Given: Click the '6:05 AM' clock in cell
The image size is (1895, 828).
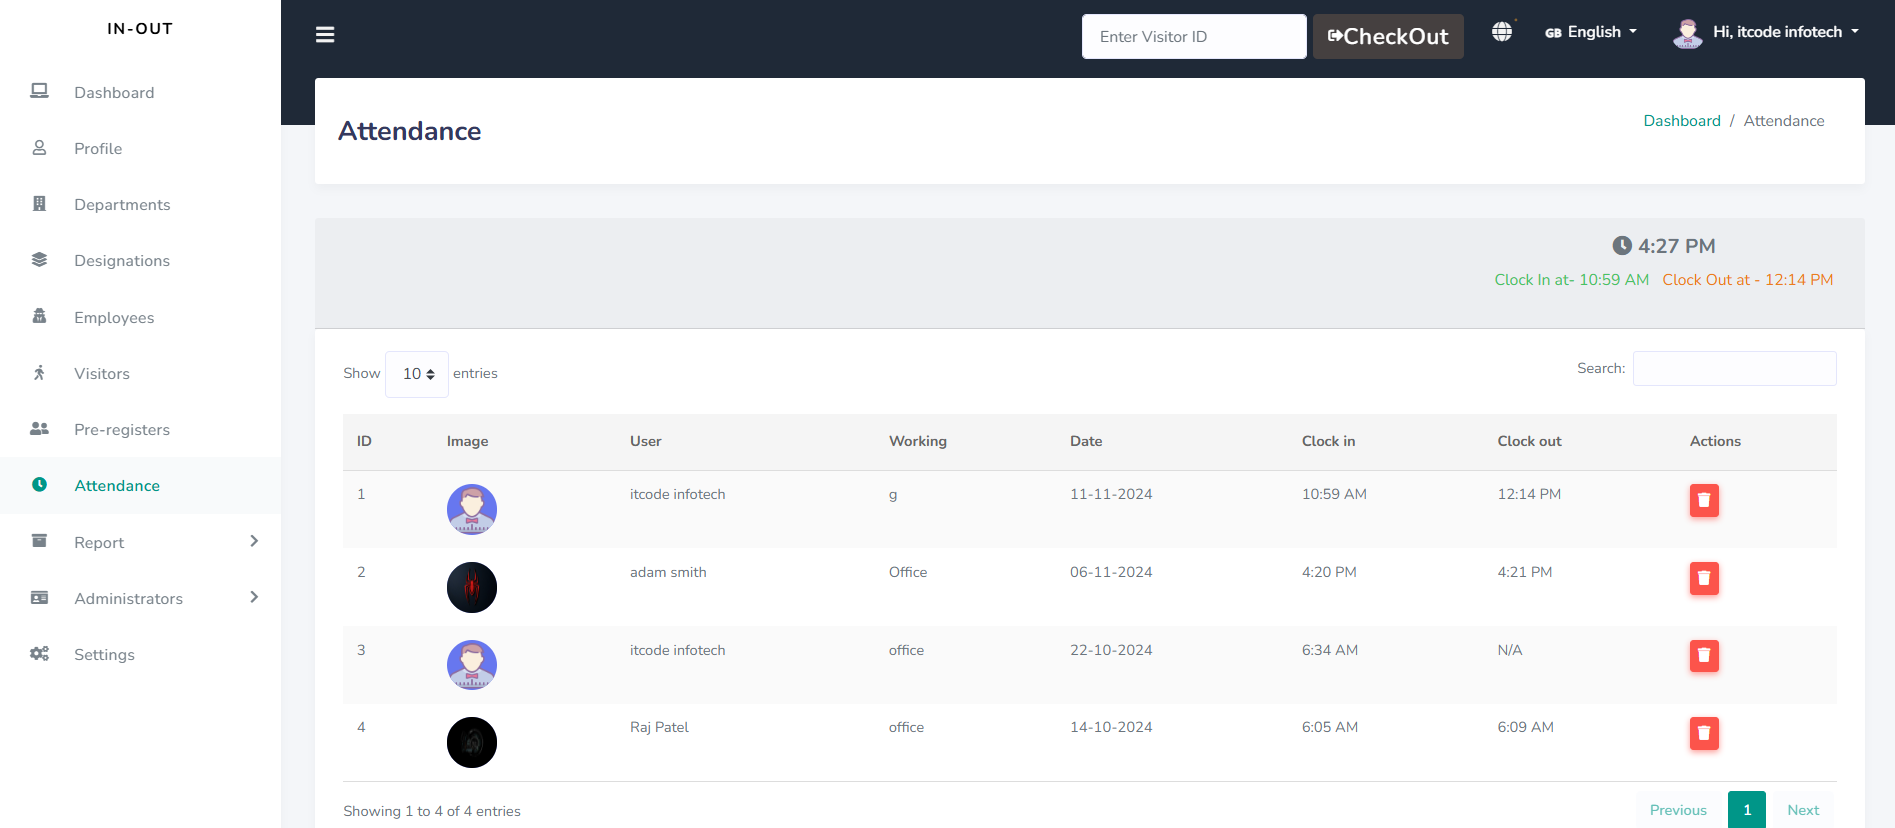Looking at the screenshot, I should [x=1329, y=727].
